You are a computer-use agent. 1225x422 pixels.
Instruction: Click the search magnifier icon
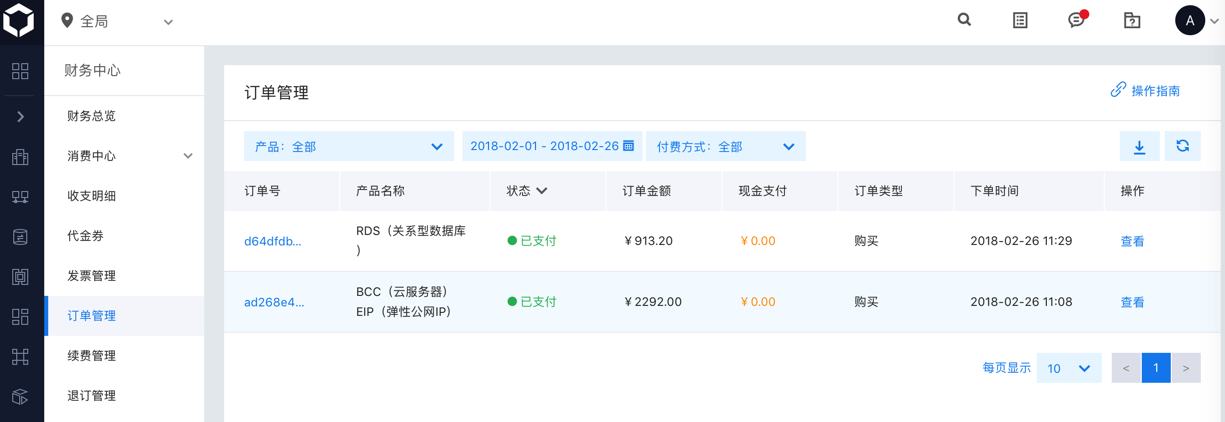(964, 20)
